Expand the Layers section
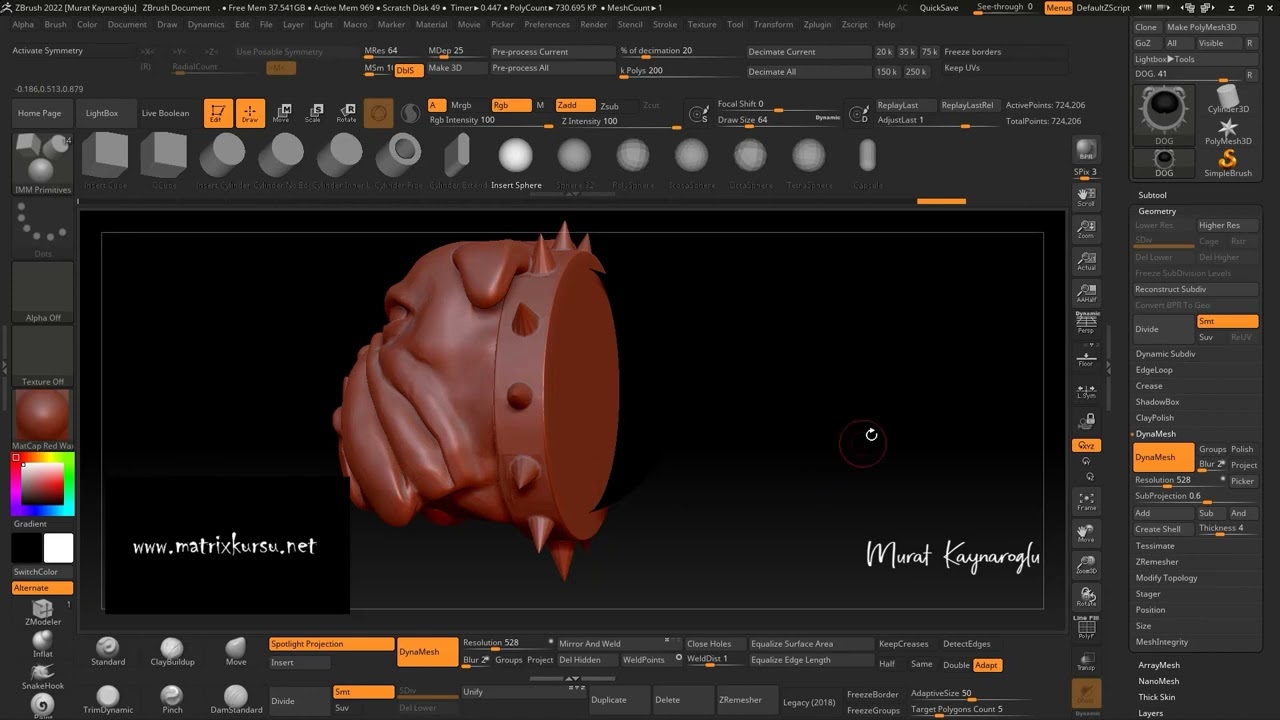Screen dimensions: 1280x720 click(x=1151, y=713)
